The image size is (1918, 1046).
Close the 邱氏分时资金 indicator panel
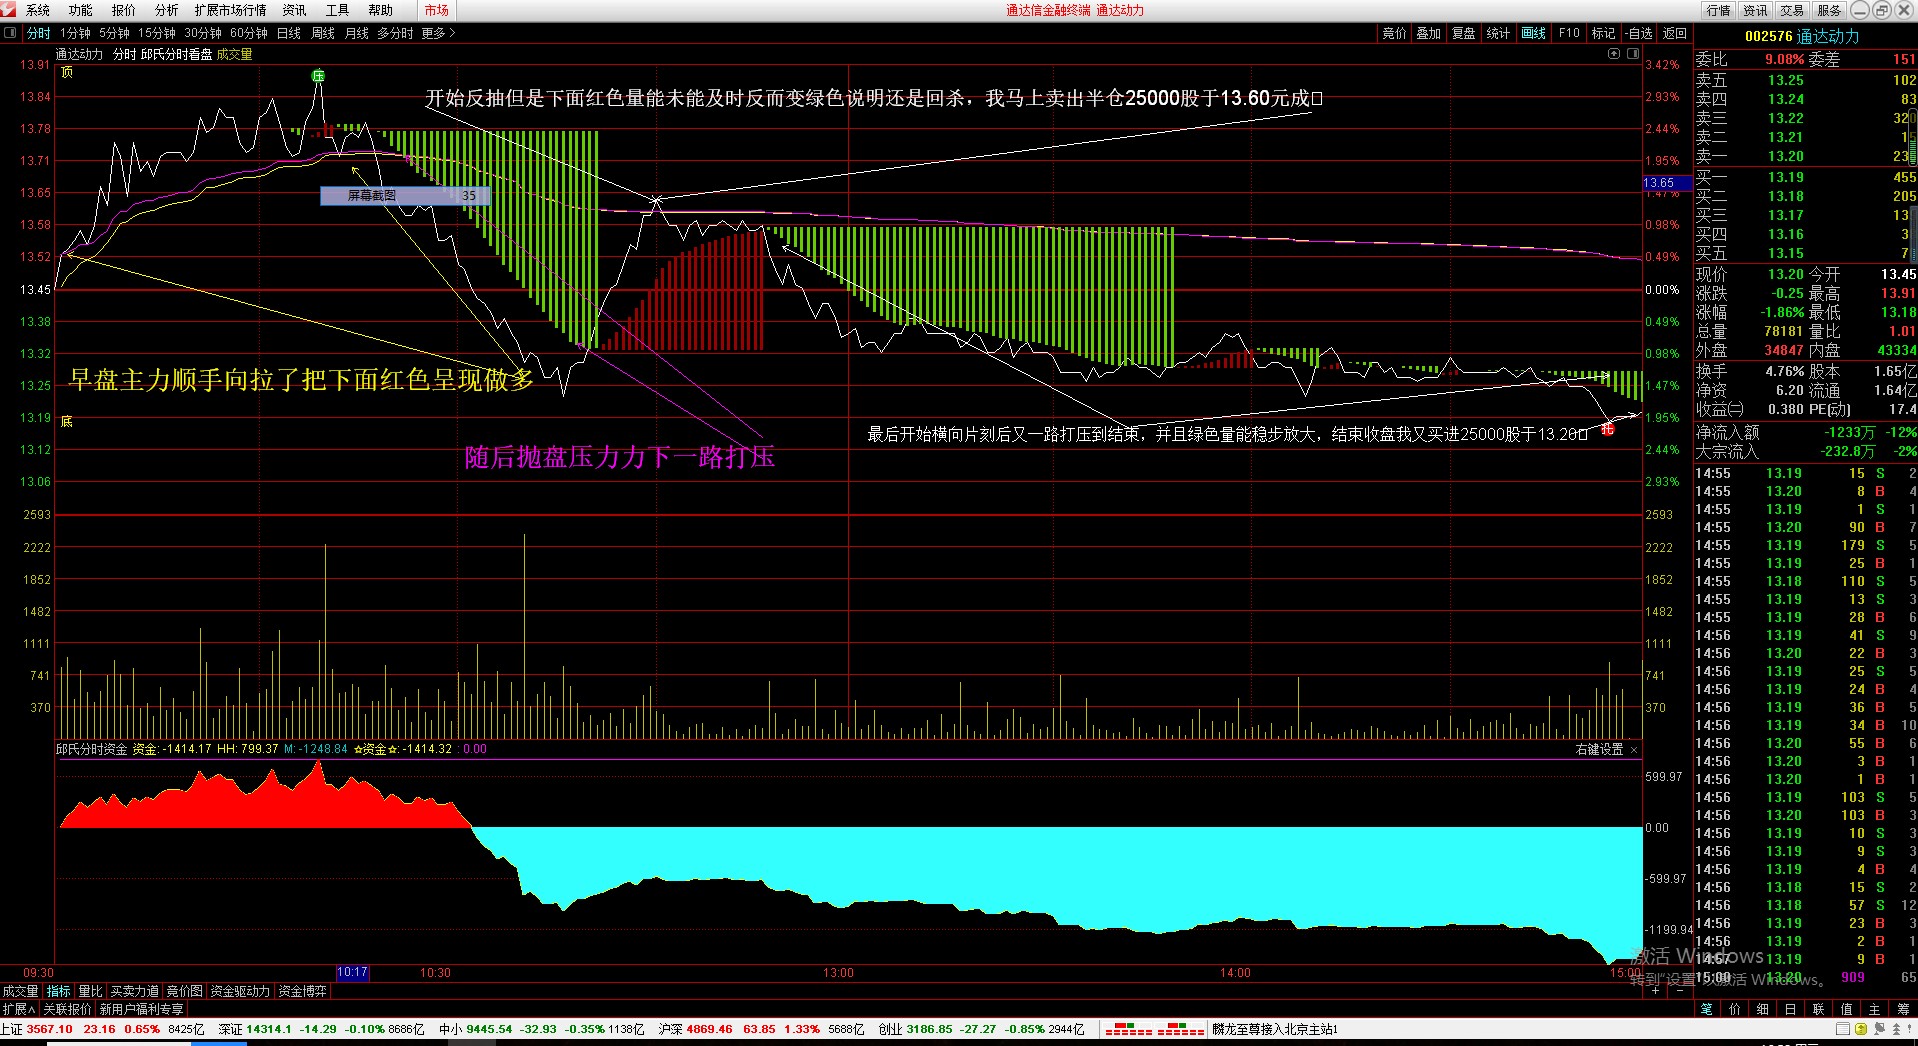tap(1634, 749)
